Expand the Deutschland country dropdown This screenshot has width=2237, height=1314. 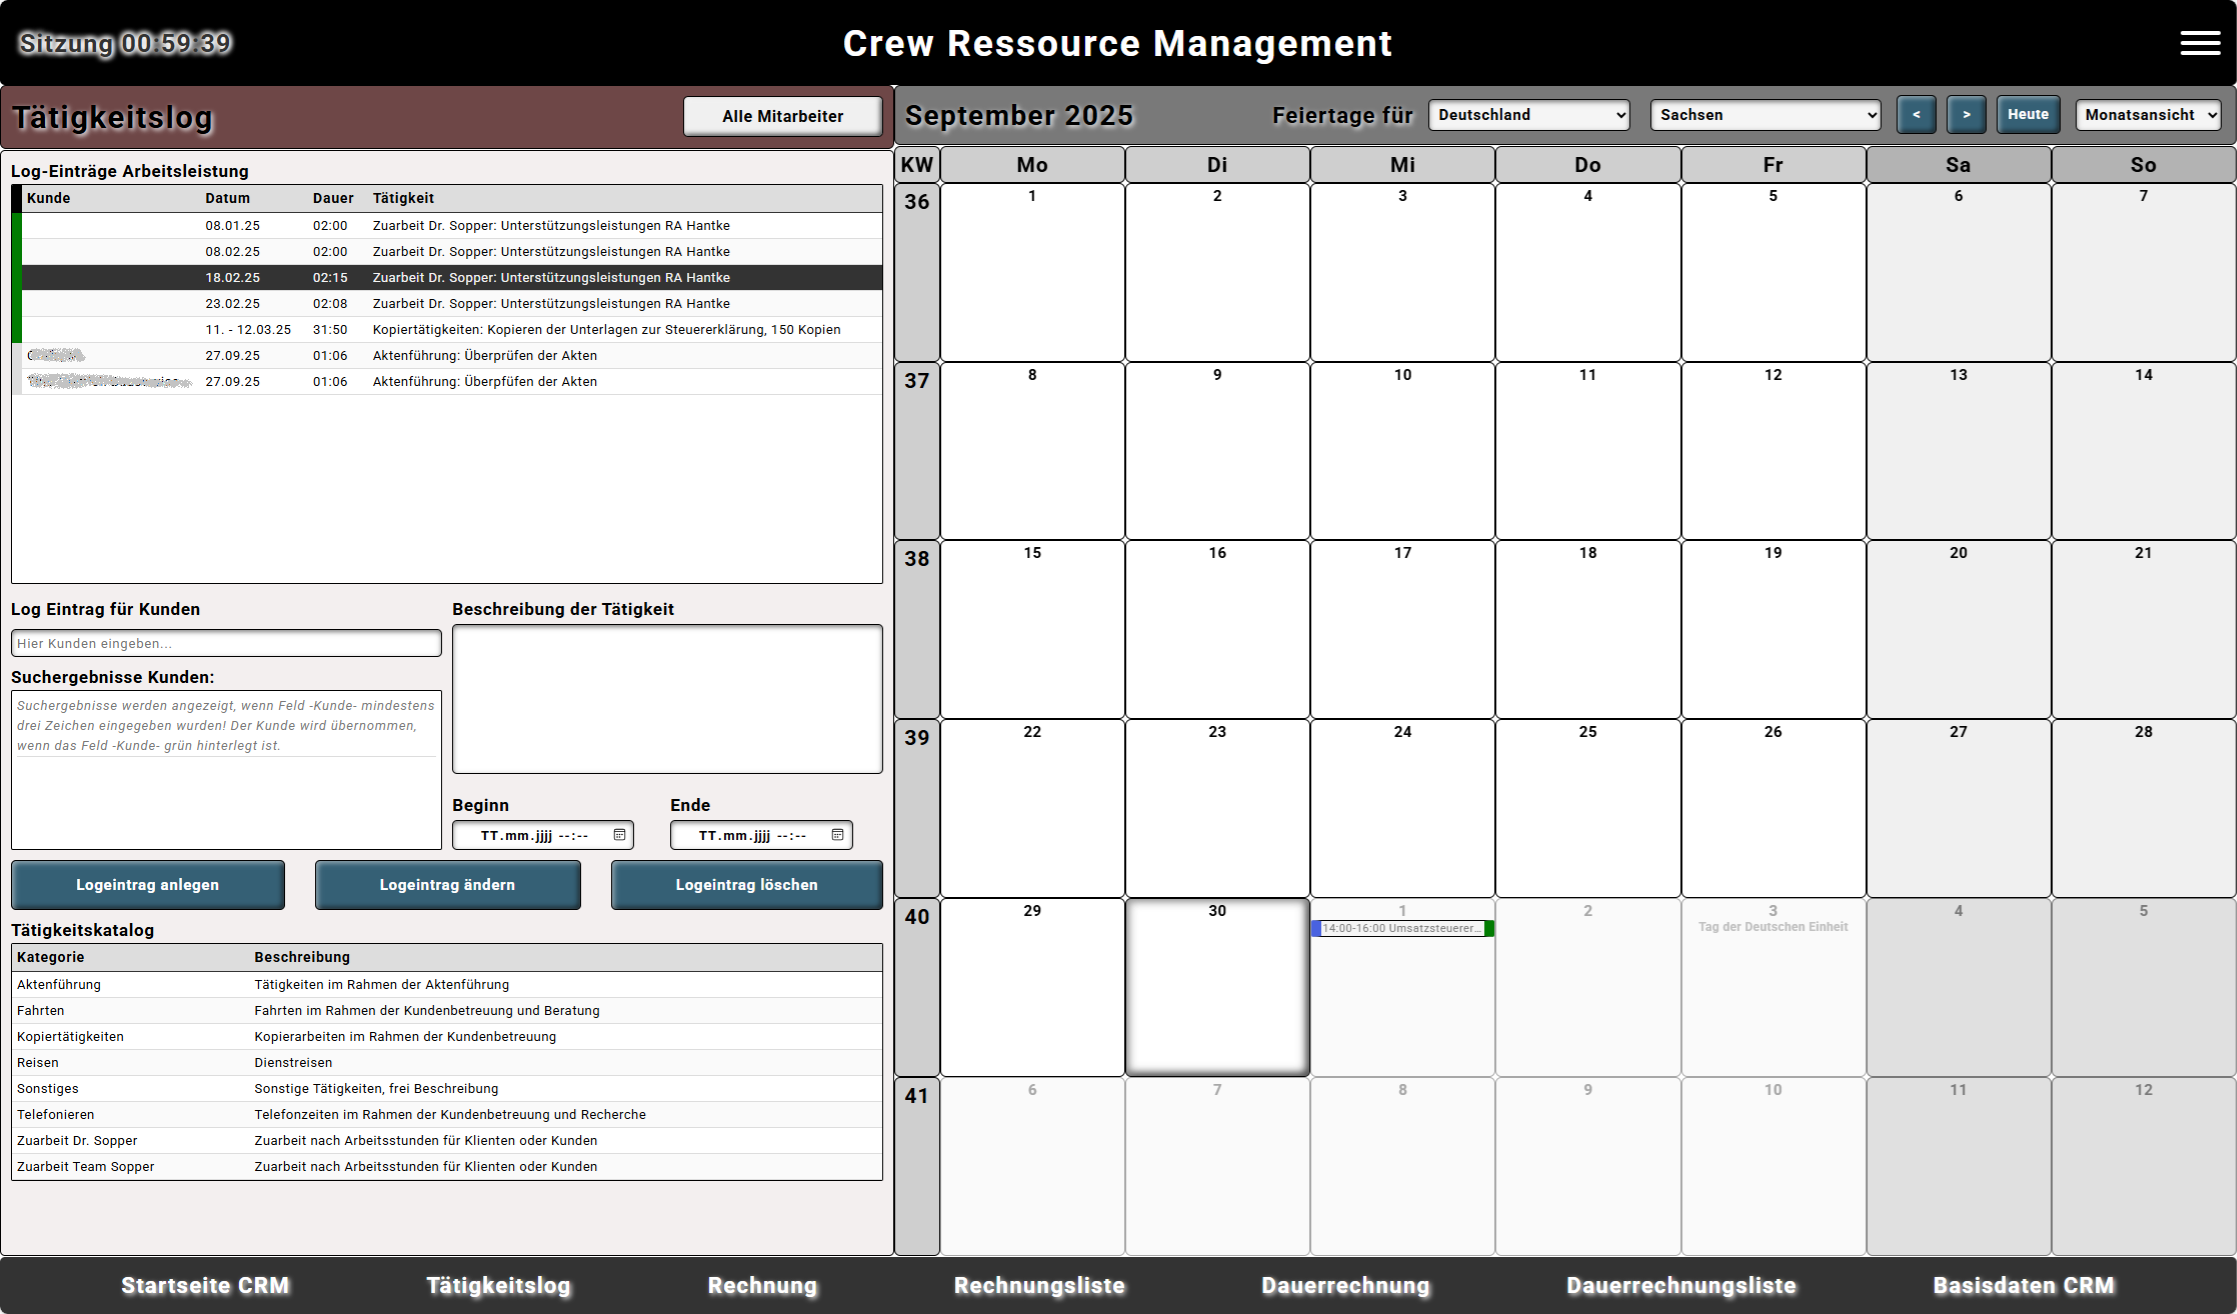1528,115
